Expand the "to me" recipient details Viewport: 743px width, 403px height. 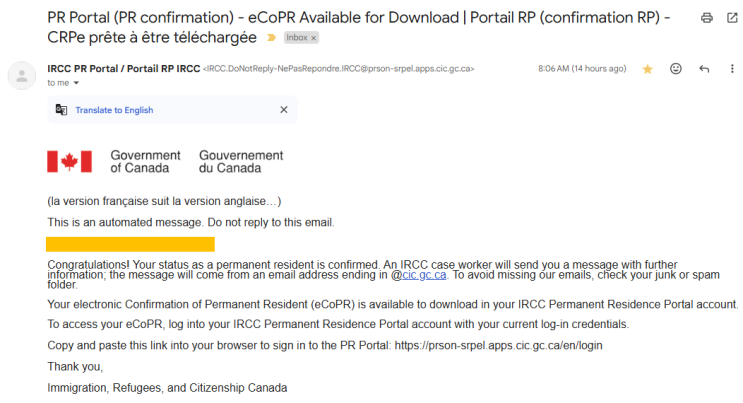tap(76, 83)
